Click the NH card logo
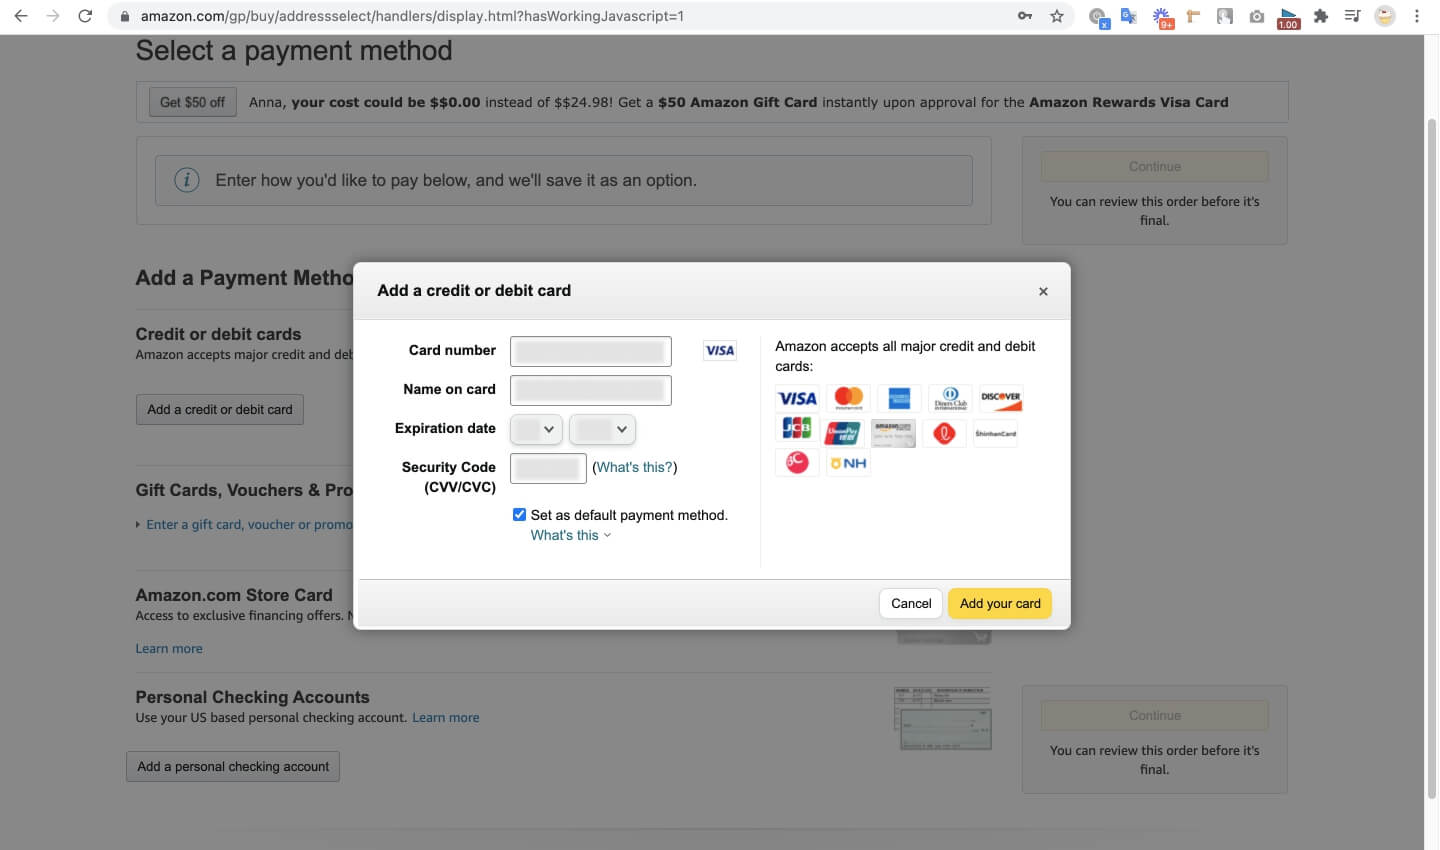The image size is (1440, 850). (848, 463)
